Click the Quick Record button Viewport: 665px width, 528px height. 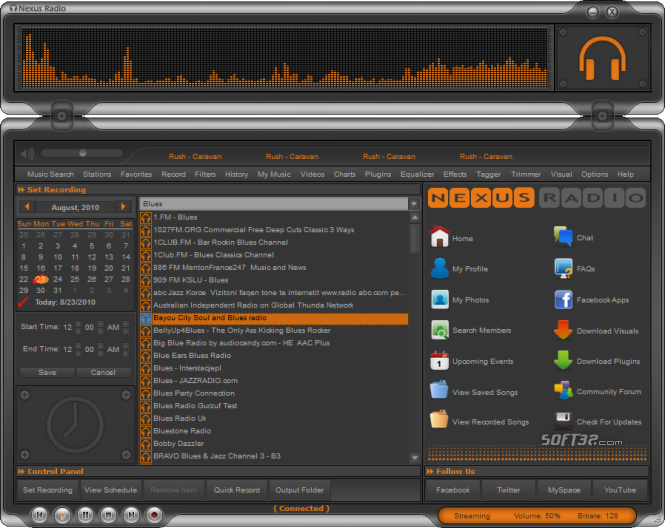[237, 490]
